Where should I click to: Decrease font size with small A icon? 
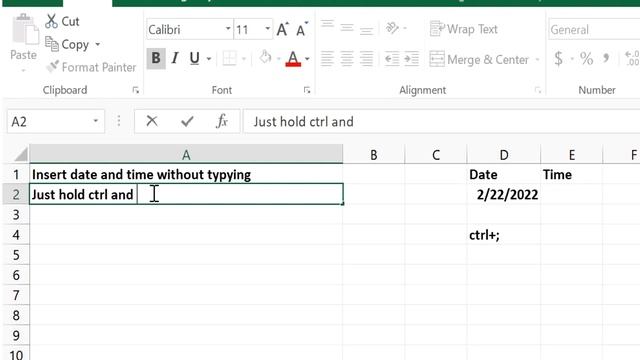click(x=302, y=29)
